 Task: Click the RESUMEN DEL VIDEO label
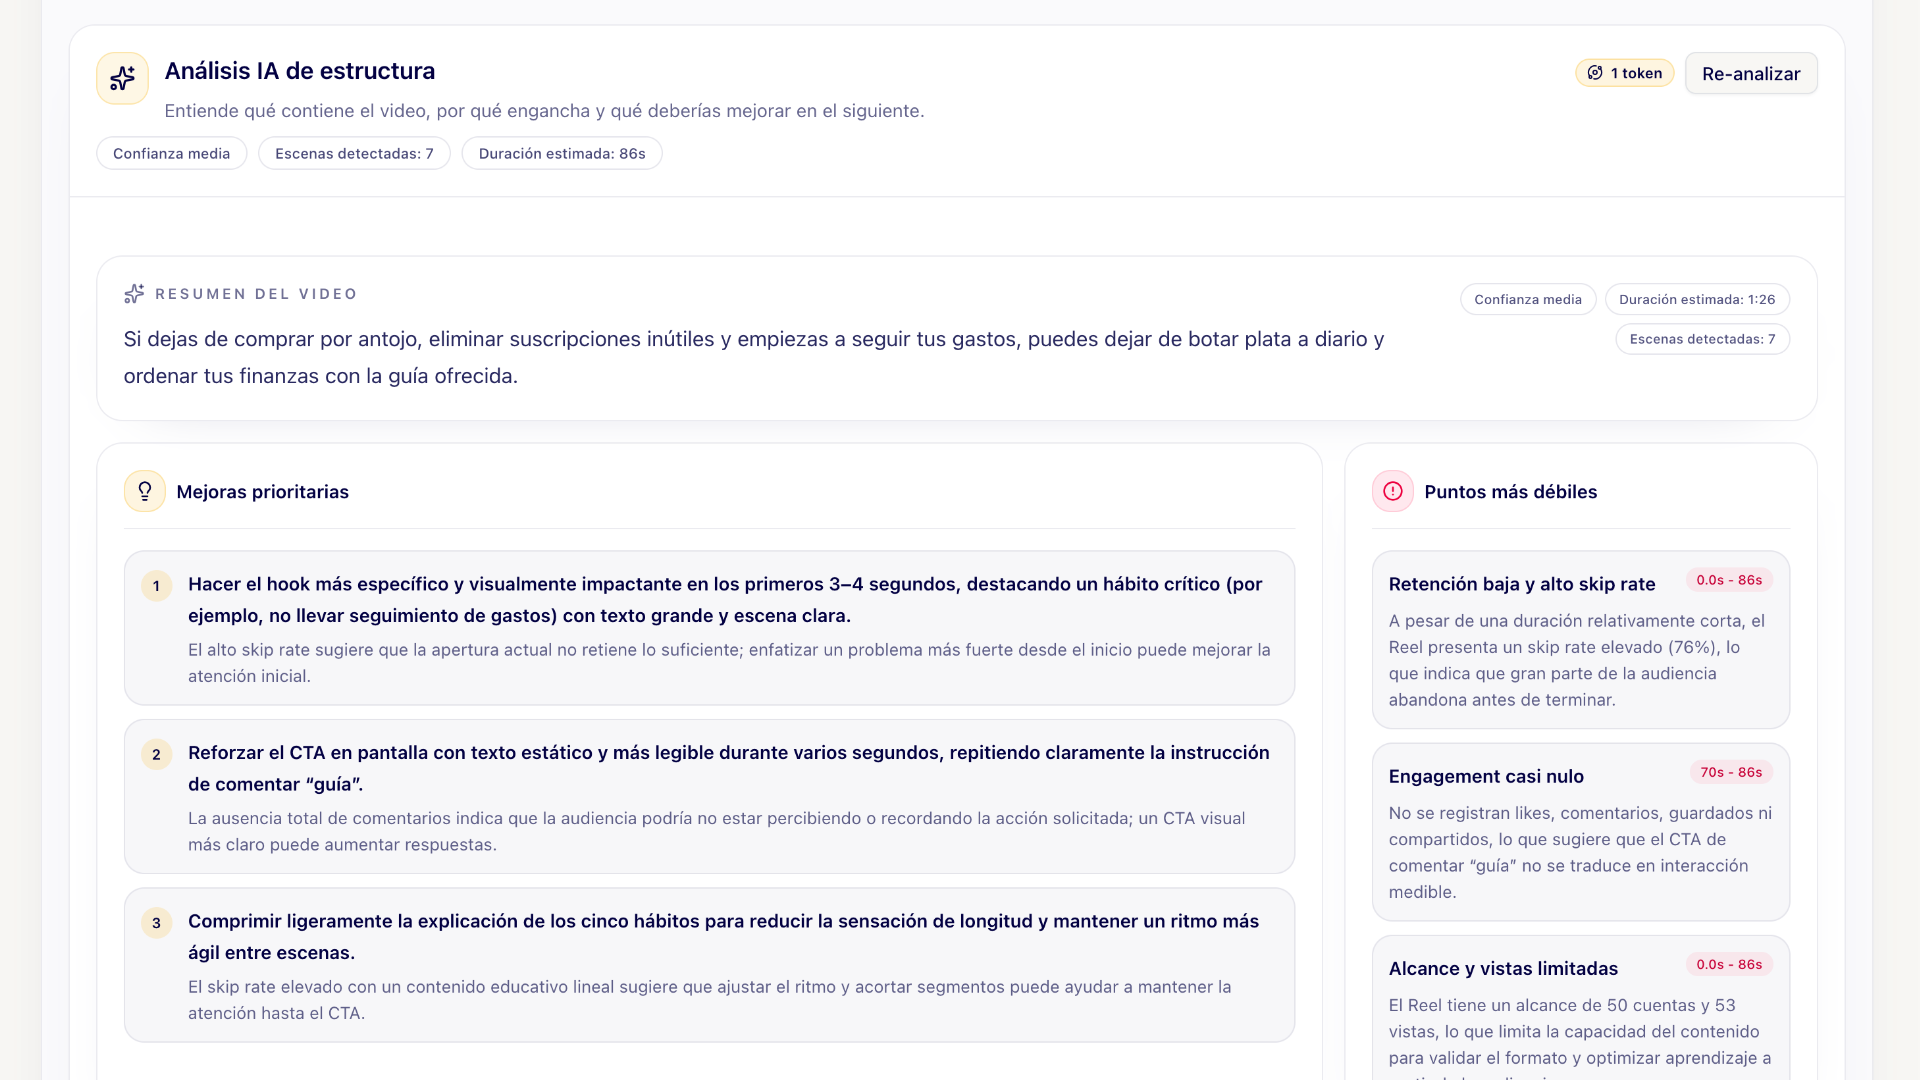(256, 294)
